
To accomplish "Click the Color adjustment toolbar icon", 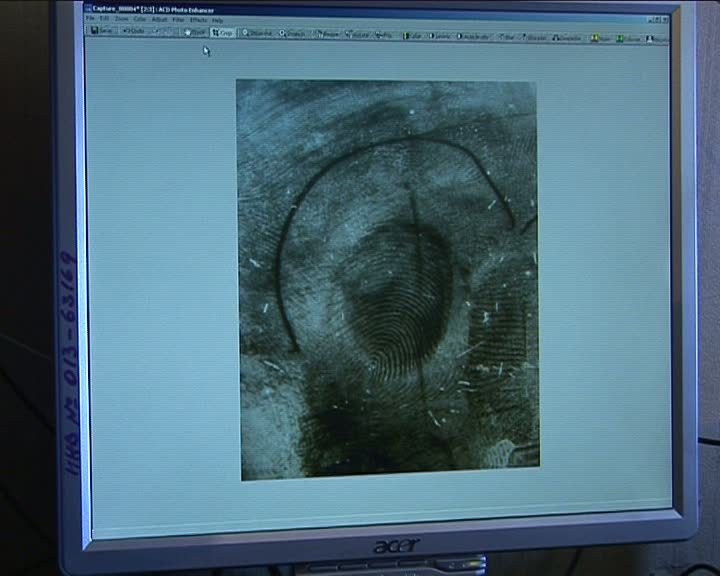I will click(x=412, y=36).
